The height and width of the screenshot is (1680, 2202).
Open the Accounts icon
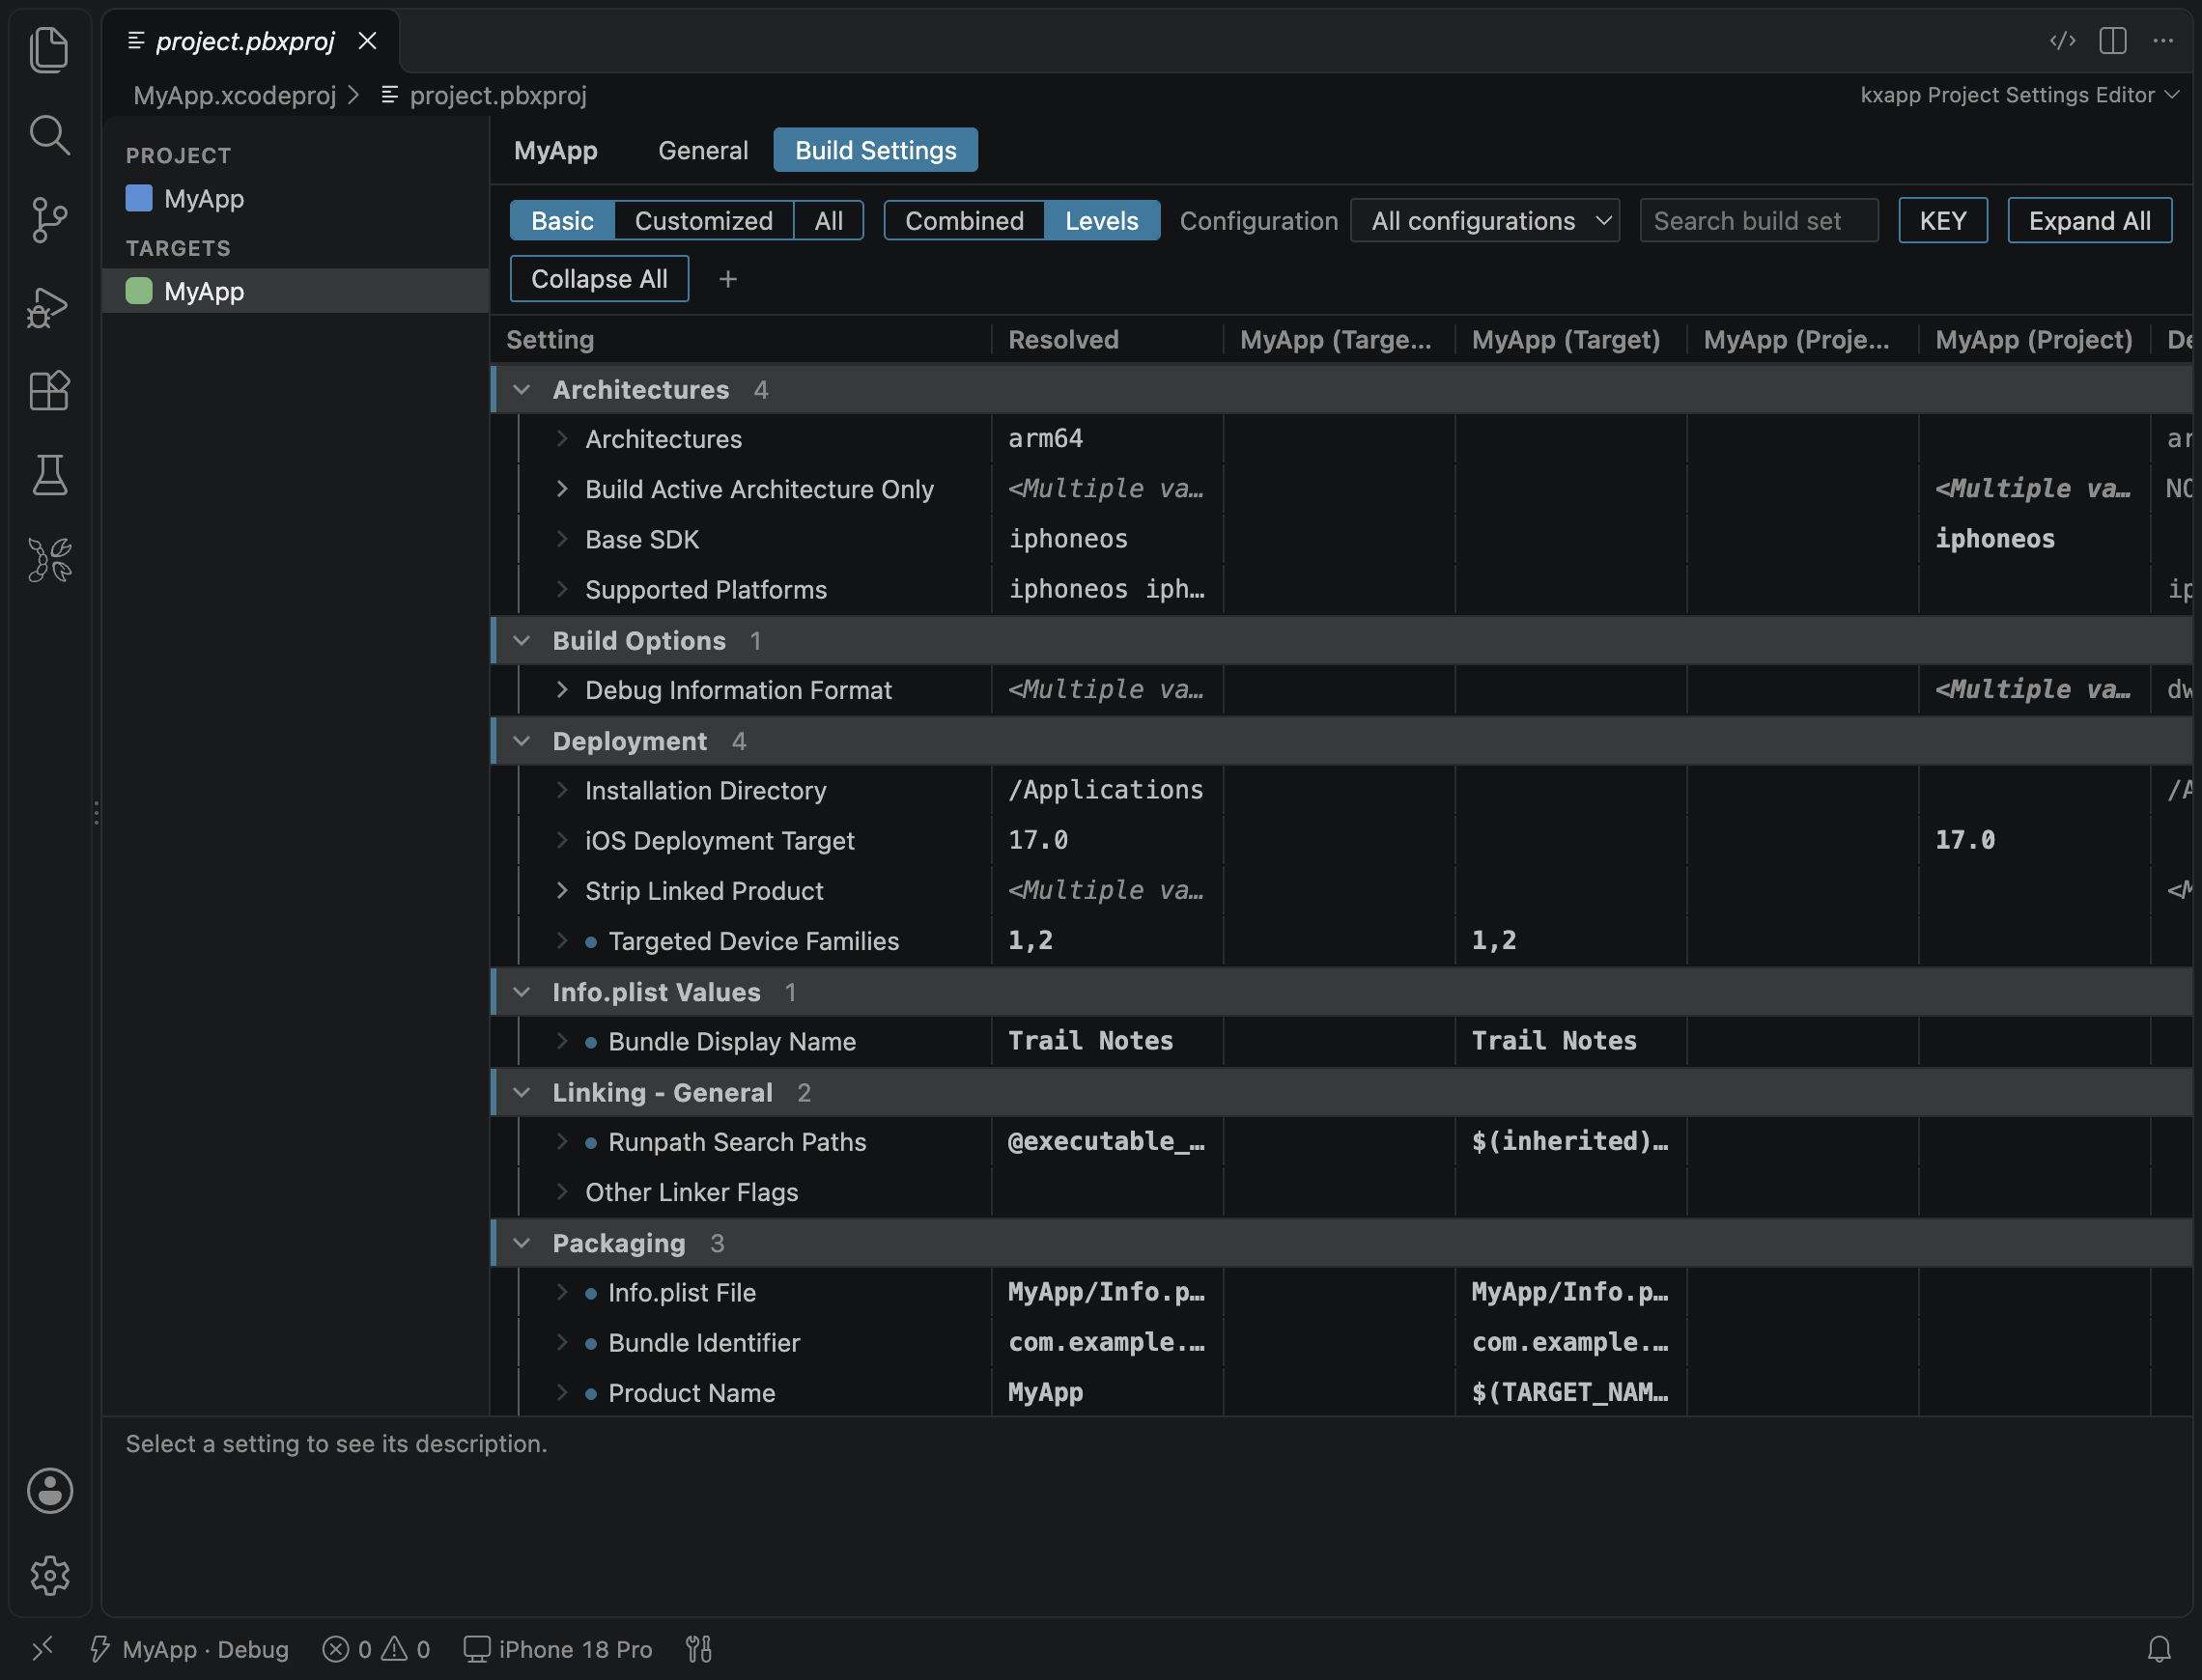[x=49, y=1490]
